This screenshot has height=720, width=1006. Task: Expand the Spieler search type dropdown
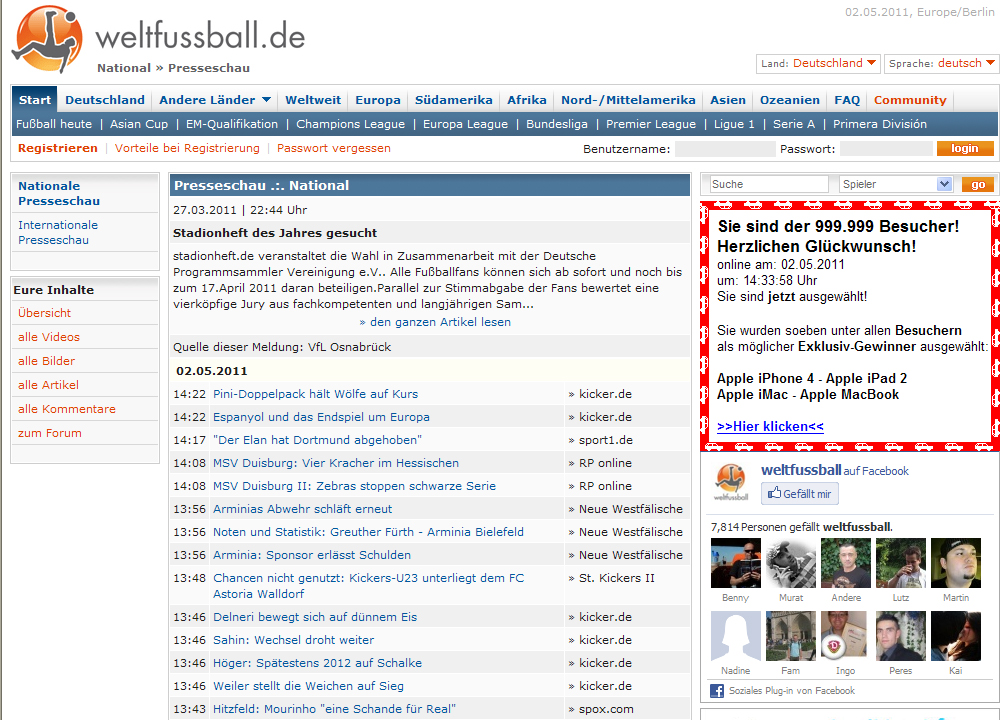click(x=896, y=184)
